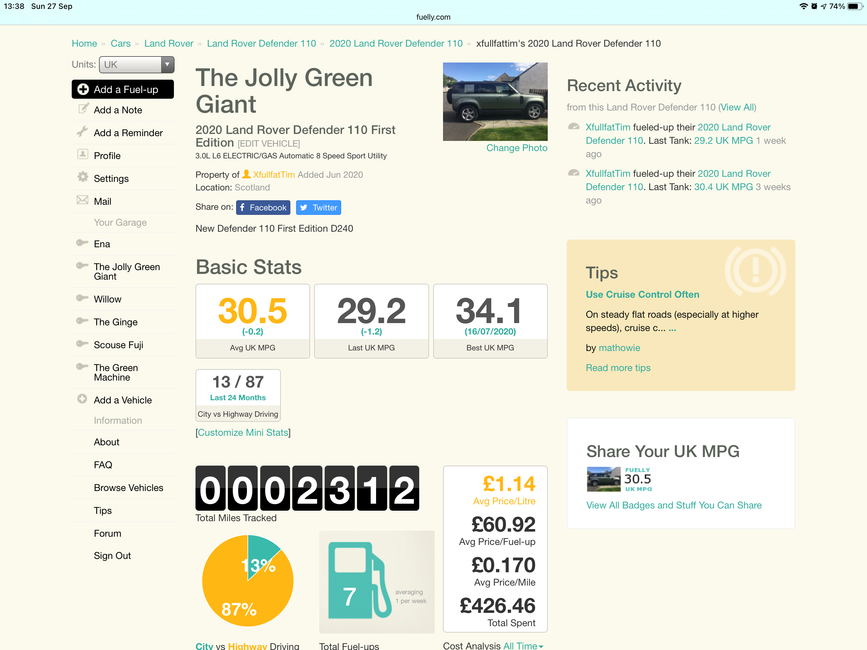This screenshot has height=650, width=867.
Task: Click the Customize Mini Stats link
Action: tap(243, 432)
